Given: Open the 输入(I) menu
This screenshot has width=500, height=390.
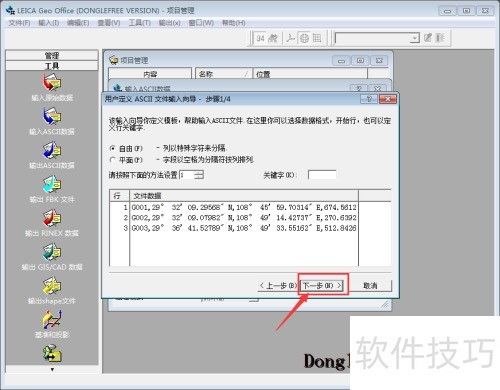Looking at the screenshot, I should [x=49, y=23].
